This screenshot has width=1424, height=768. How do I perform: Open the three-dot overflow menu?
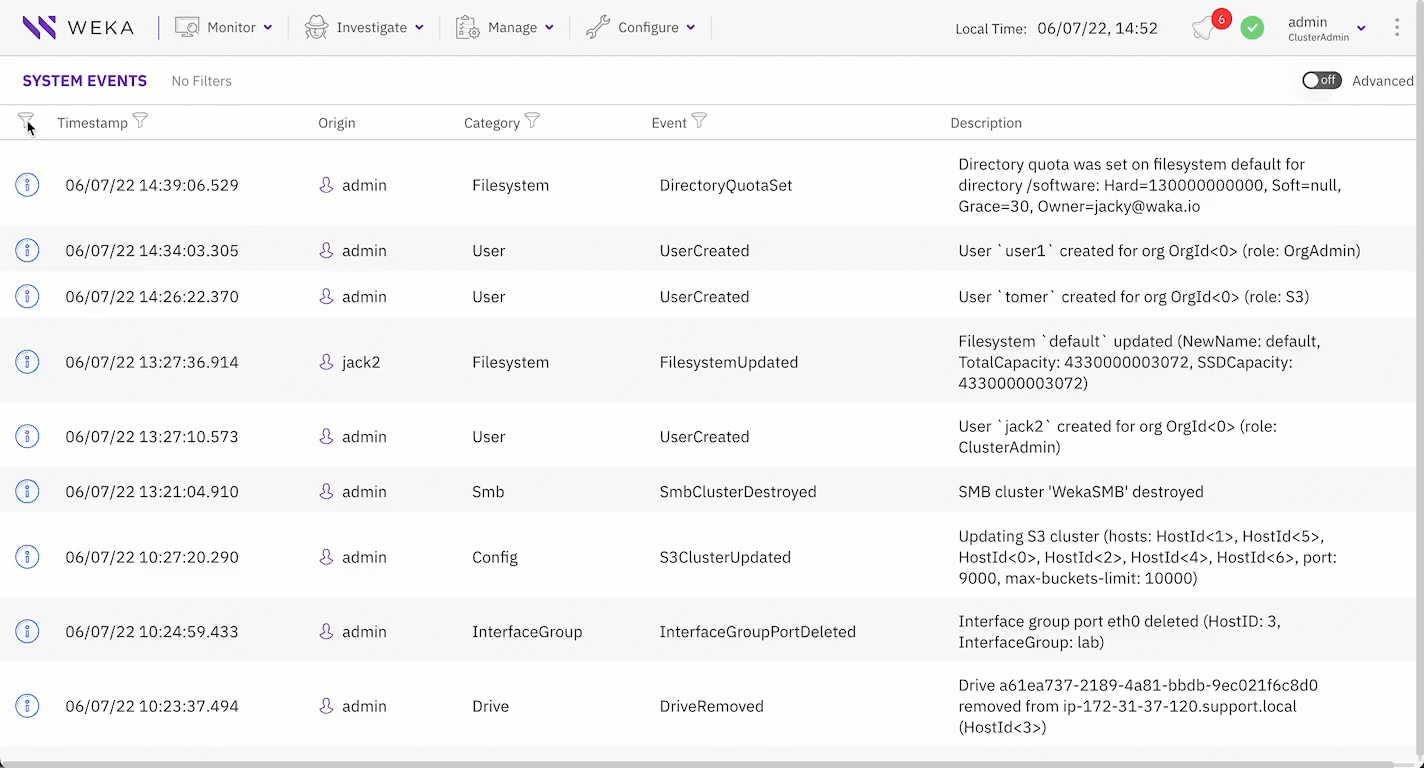tap(1397, 27)
